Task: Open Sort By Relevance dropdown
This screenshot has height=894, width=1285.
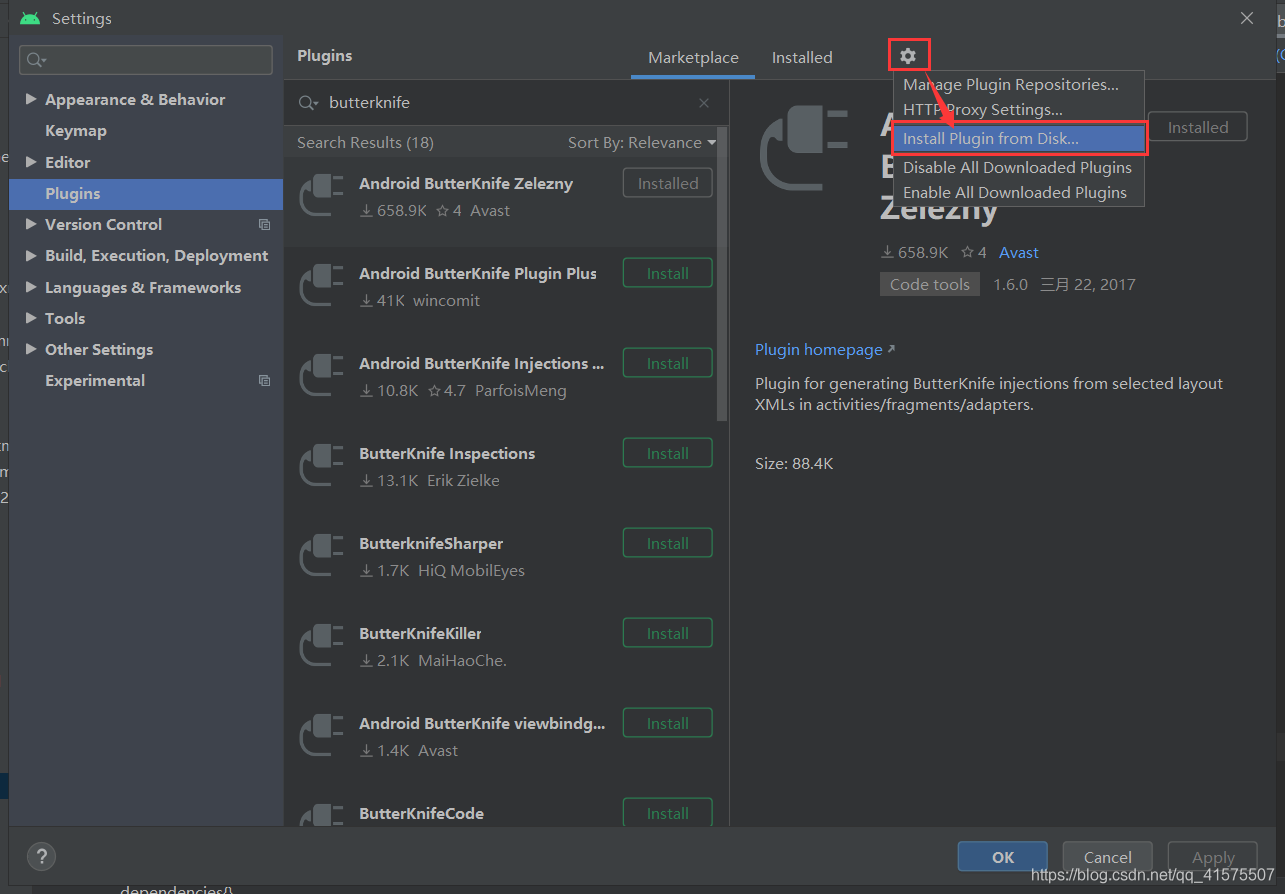Action: click(642, 143)
